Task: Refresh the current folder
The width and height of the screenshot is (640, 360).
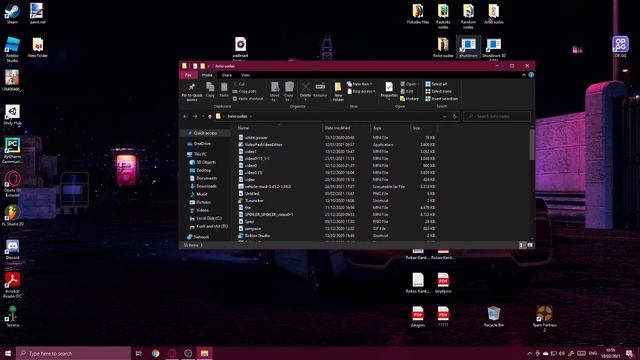Action: coord(454,117)
